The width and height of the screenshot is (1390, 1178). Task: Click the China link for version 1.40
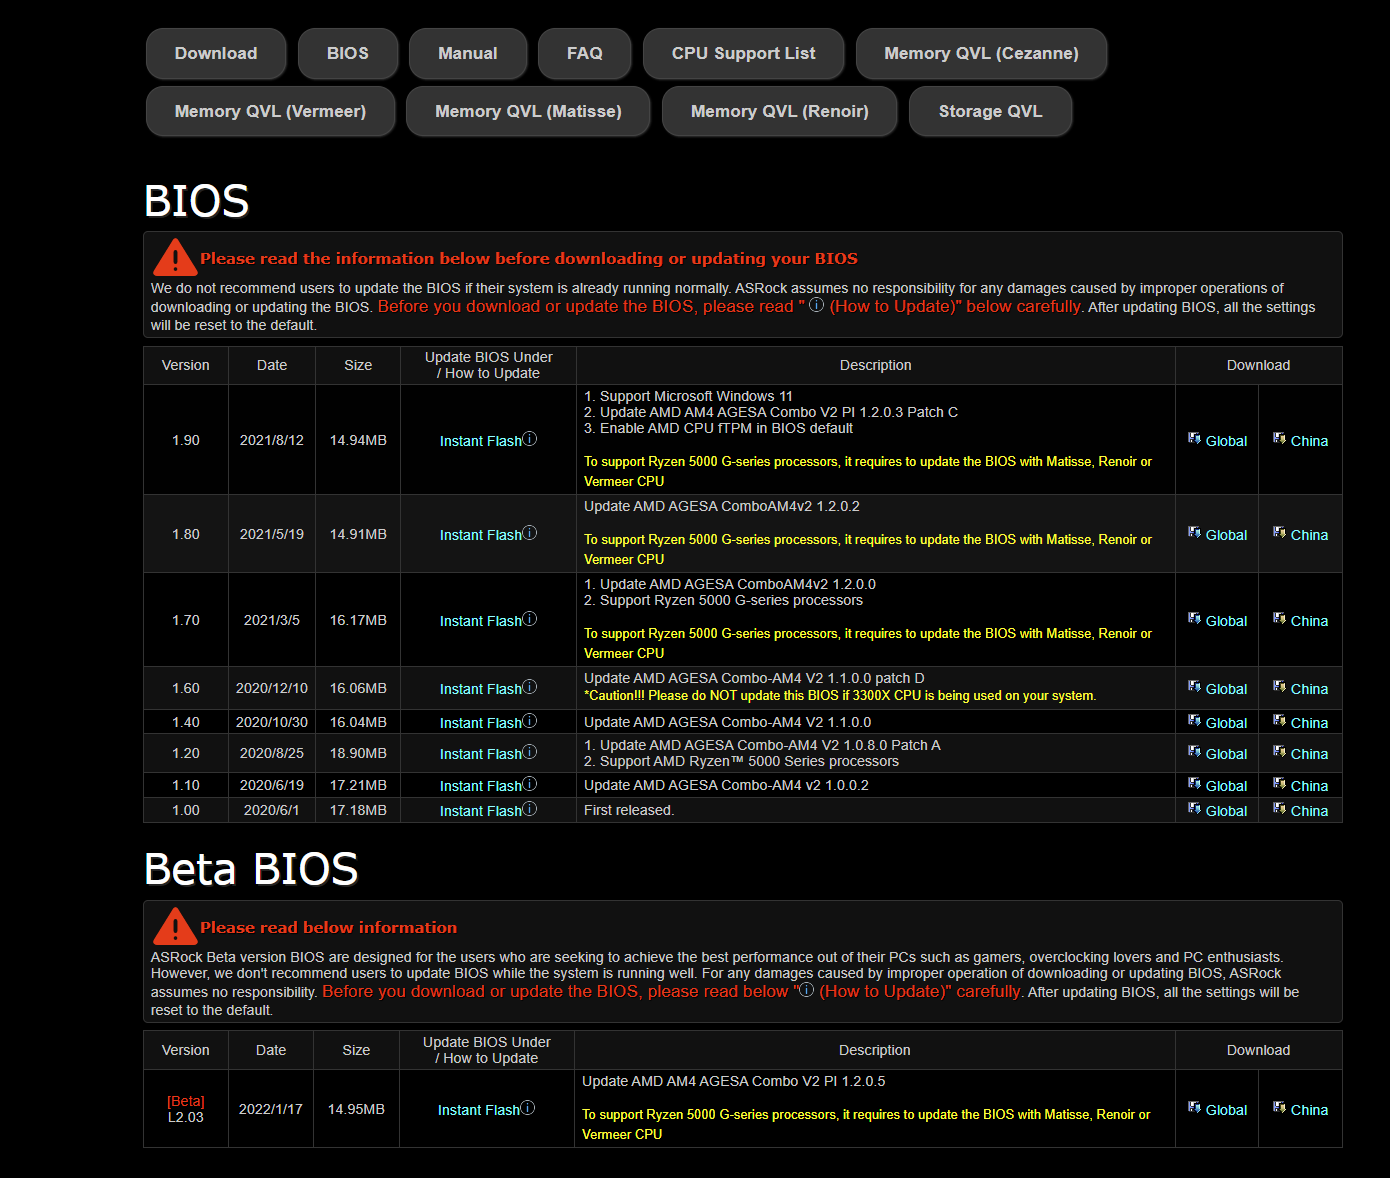point(1309,723)
